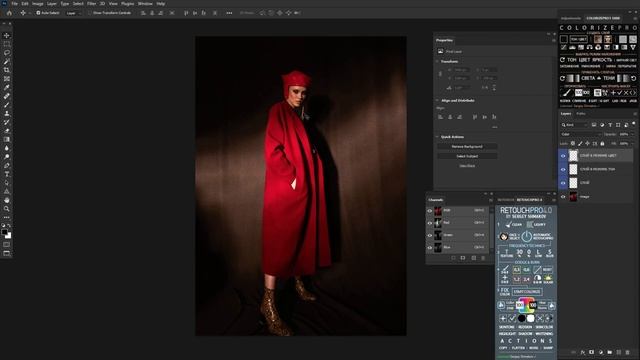Select the Move tool in the toolbar
This screenshot has width=640, height=360.
pyautogui.click(x=7, y=36)
